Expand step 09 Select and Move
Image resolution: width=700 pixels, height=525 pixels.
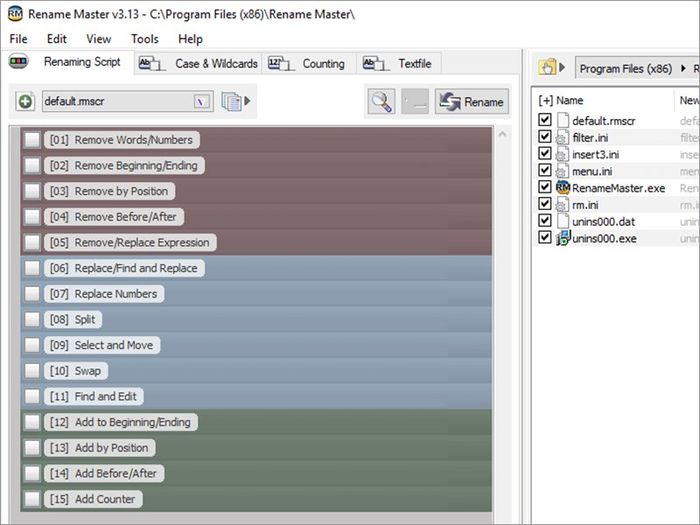coord(102,345)
